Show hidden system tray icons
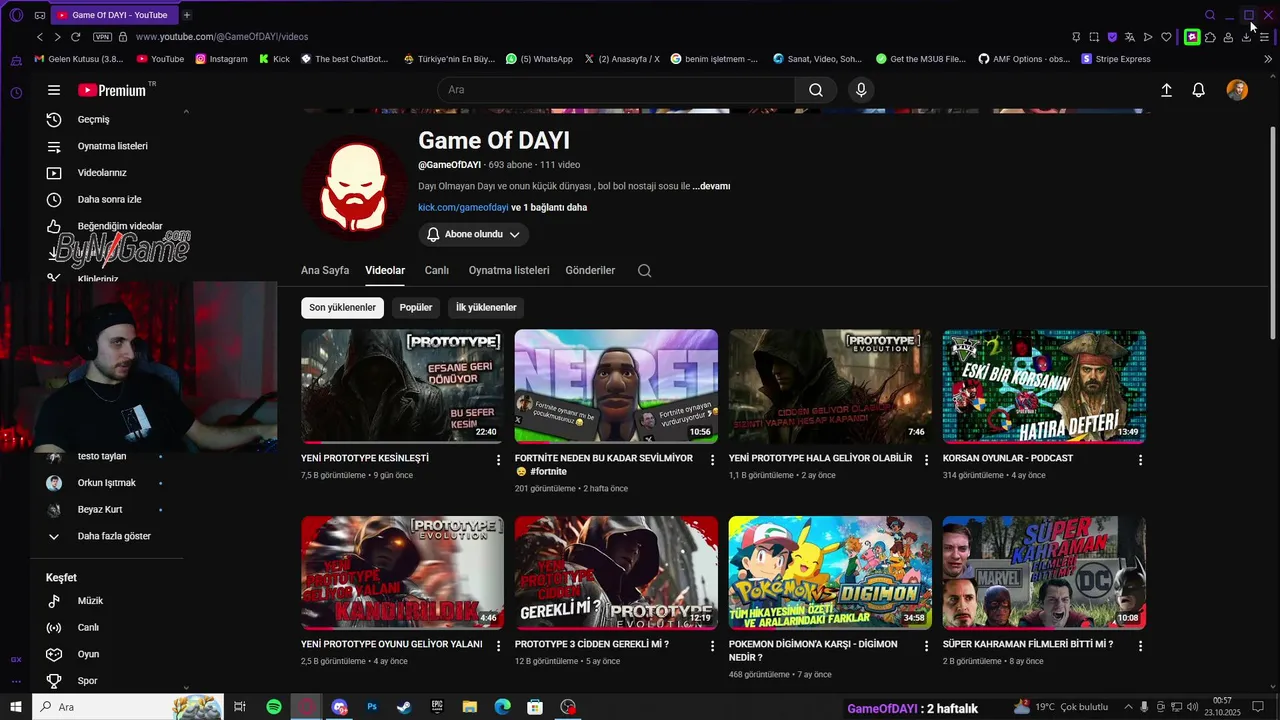The image size is (1280, 720). click(1128, 707)
